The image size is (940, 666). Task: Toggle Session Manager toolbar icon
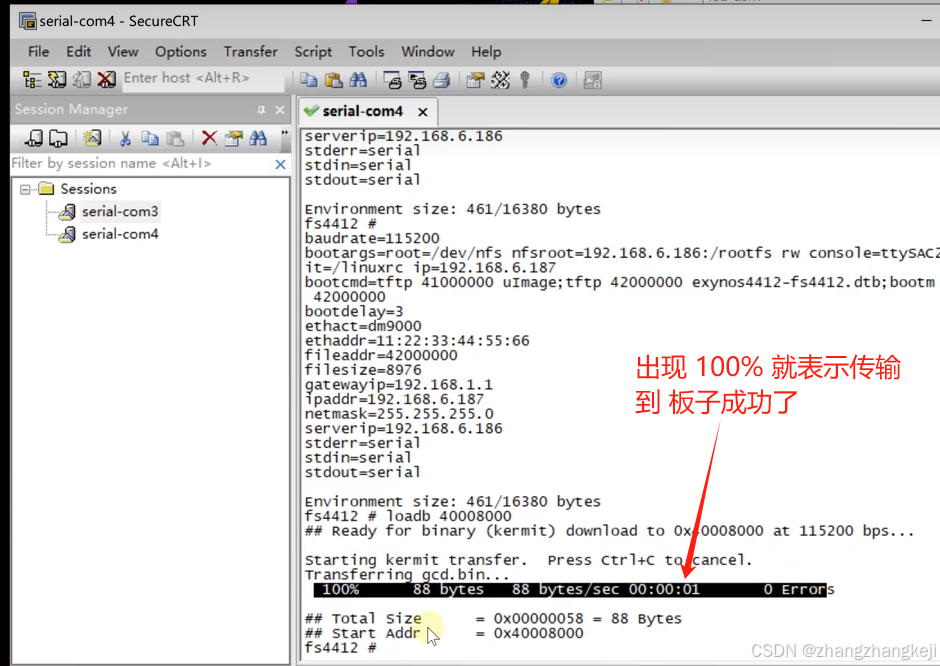point(32,80)
